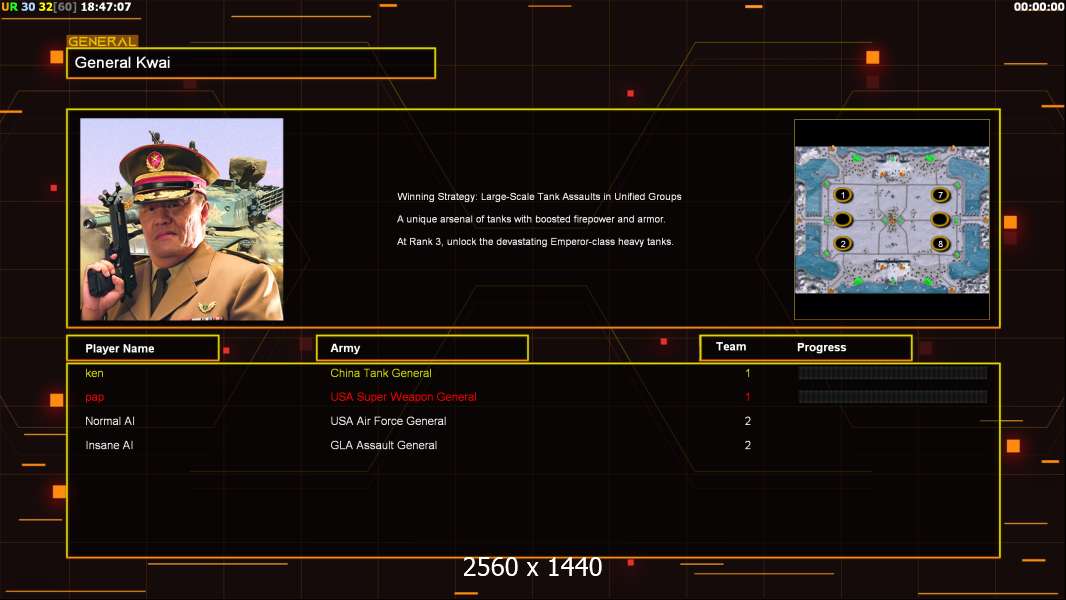Click "USA Air Force General" army entry

tap(388, 421)
